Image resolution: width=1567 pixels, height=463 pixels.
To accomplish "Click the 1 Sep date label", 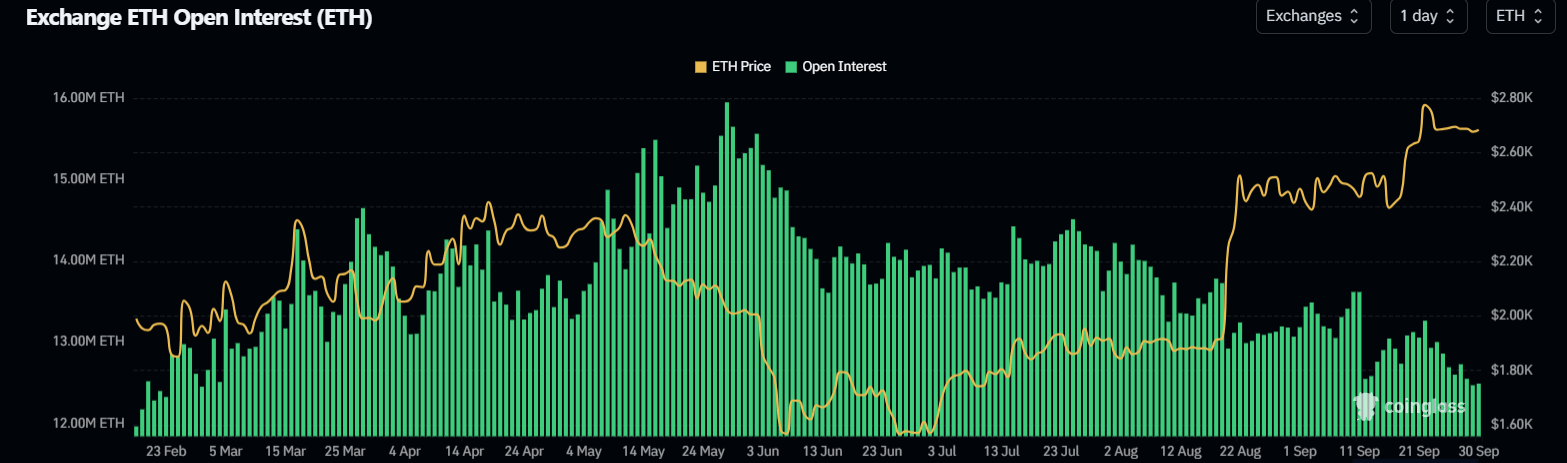I will 1301,451.
